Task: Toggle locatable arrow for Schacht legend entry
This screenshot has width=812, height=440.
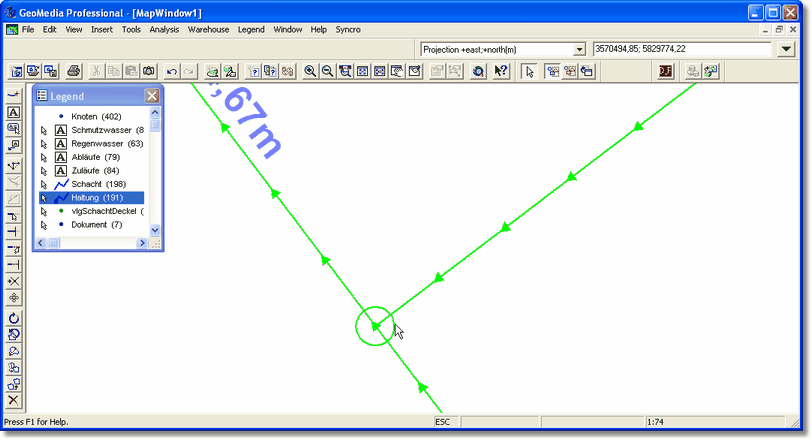Action: click(x=44, y=185)
